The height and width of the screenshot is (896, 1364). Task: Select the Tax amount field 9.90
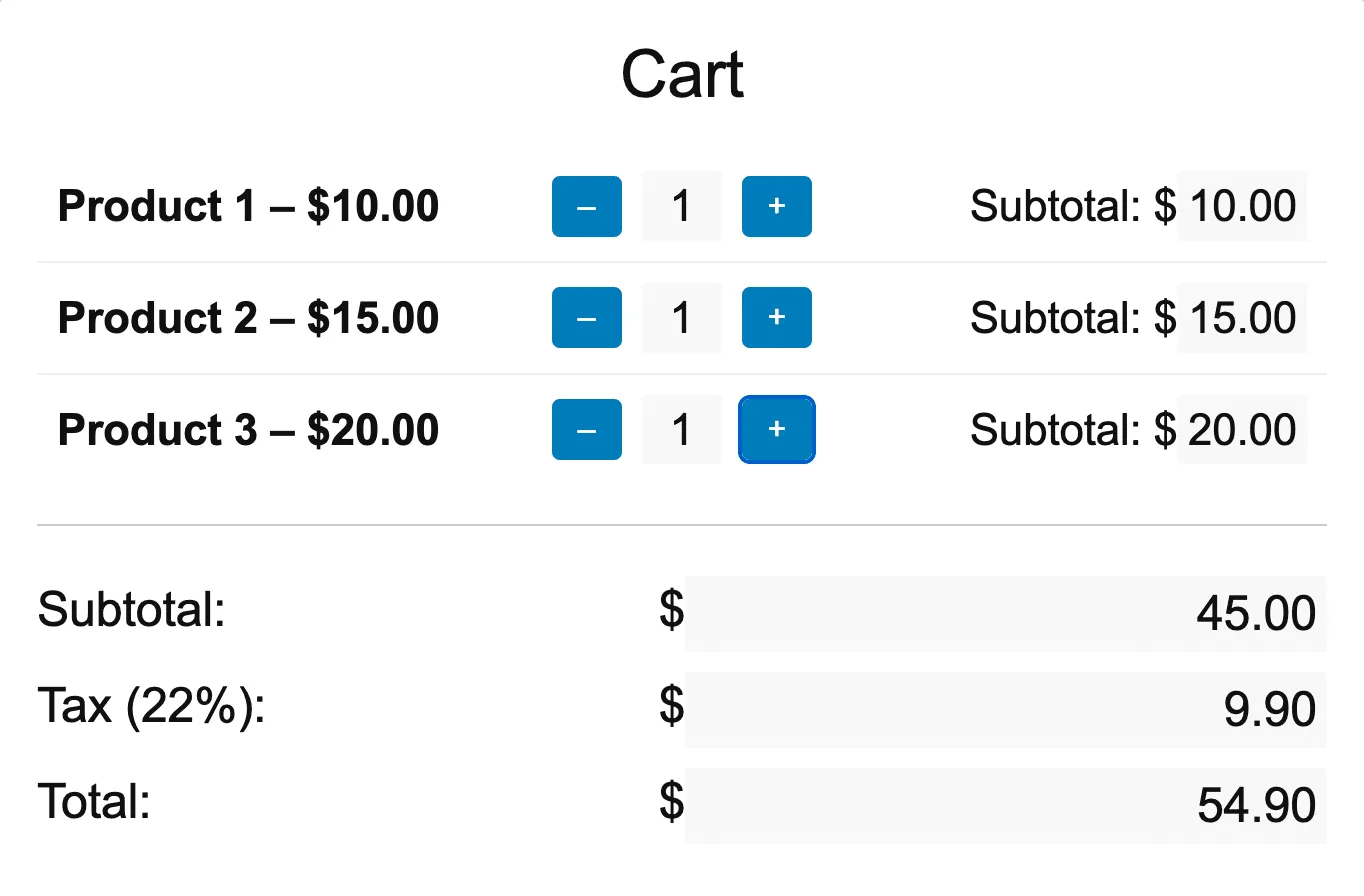pyautogui.click(x=1005, y=709)
